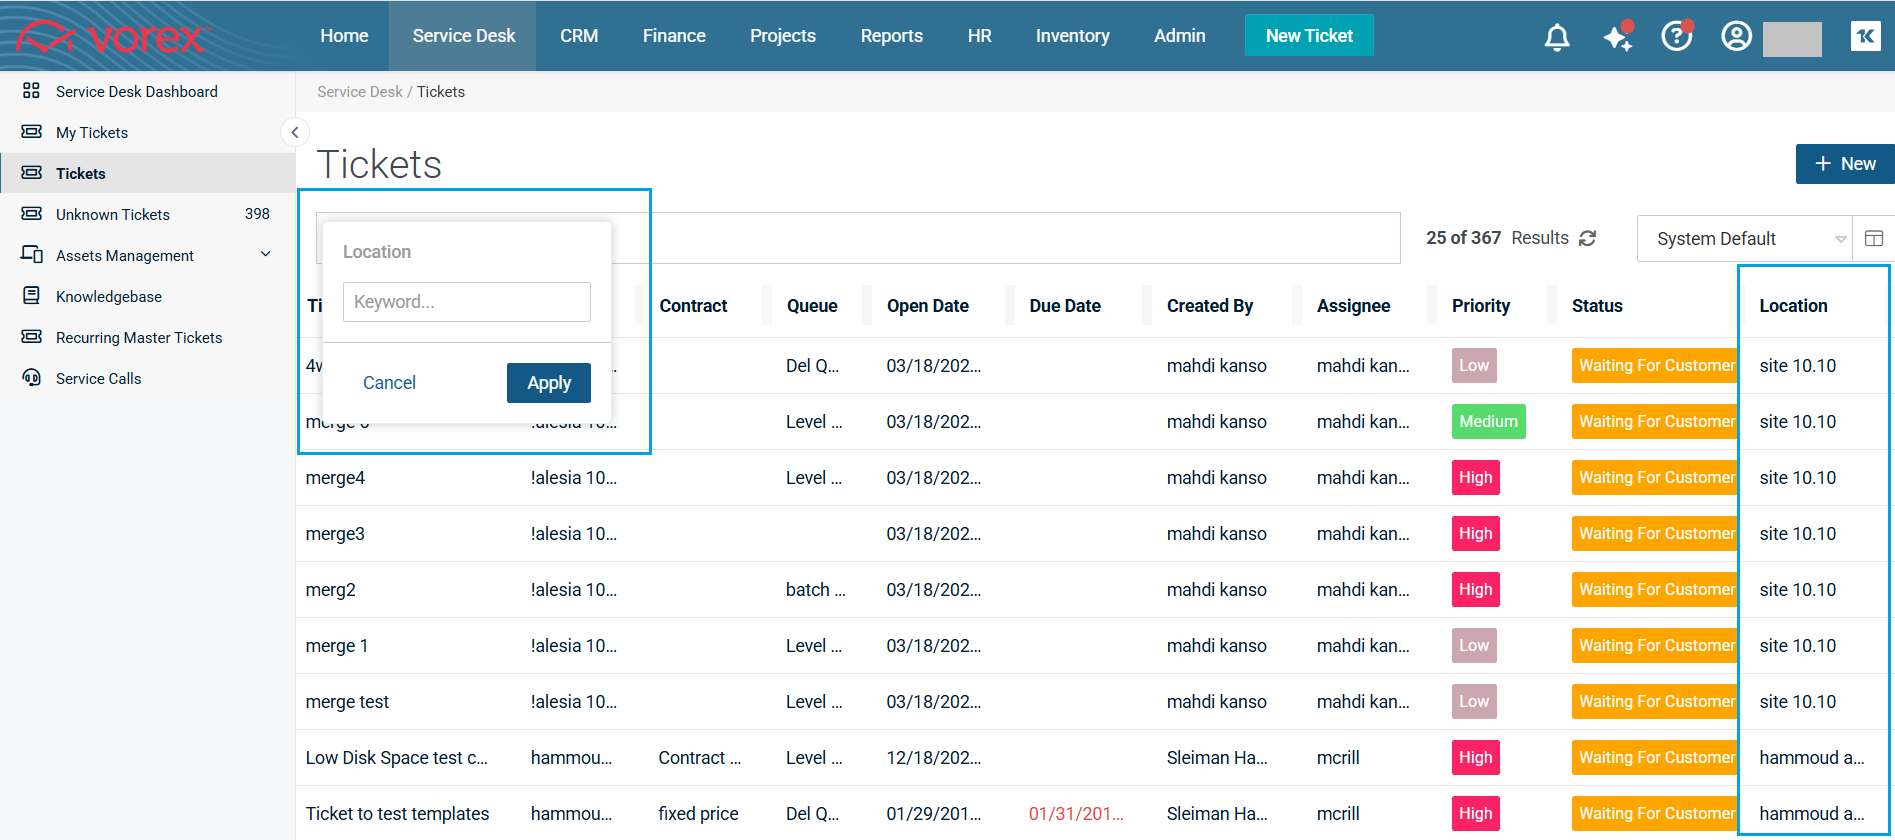Go to Service Desk breadcrumb link
Screen dimensions: 1895x840
click(x=359, y=92)
